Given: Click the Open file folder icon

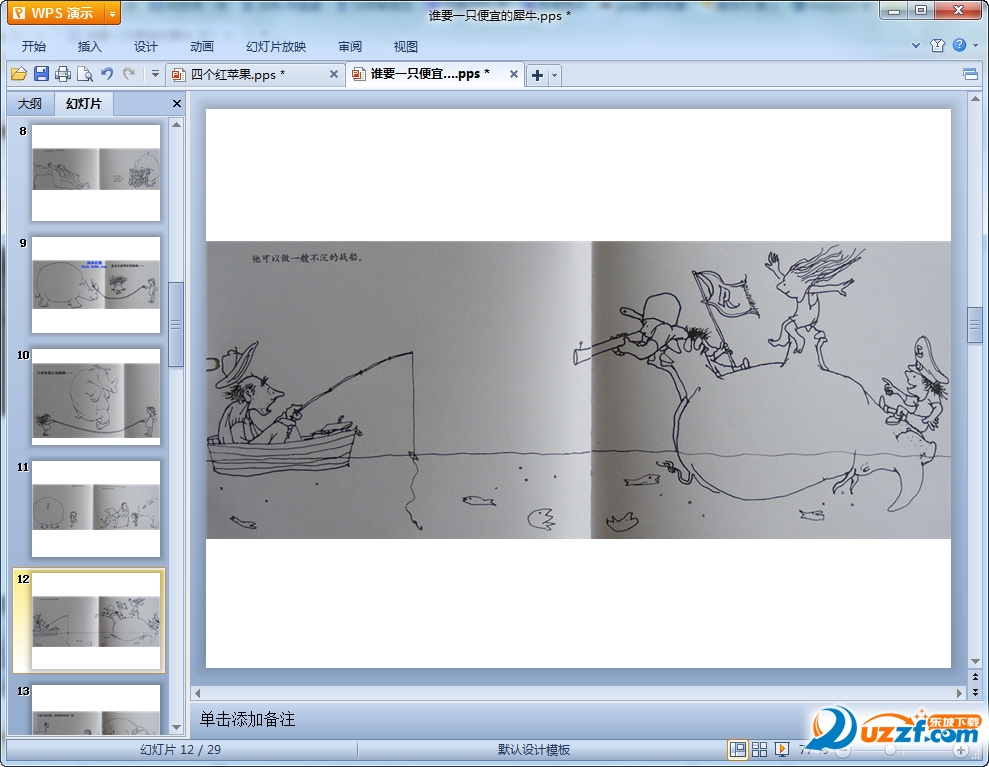Looking at the screenshot, I should [19, 74].
